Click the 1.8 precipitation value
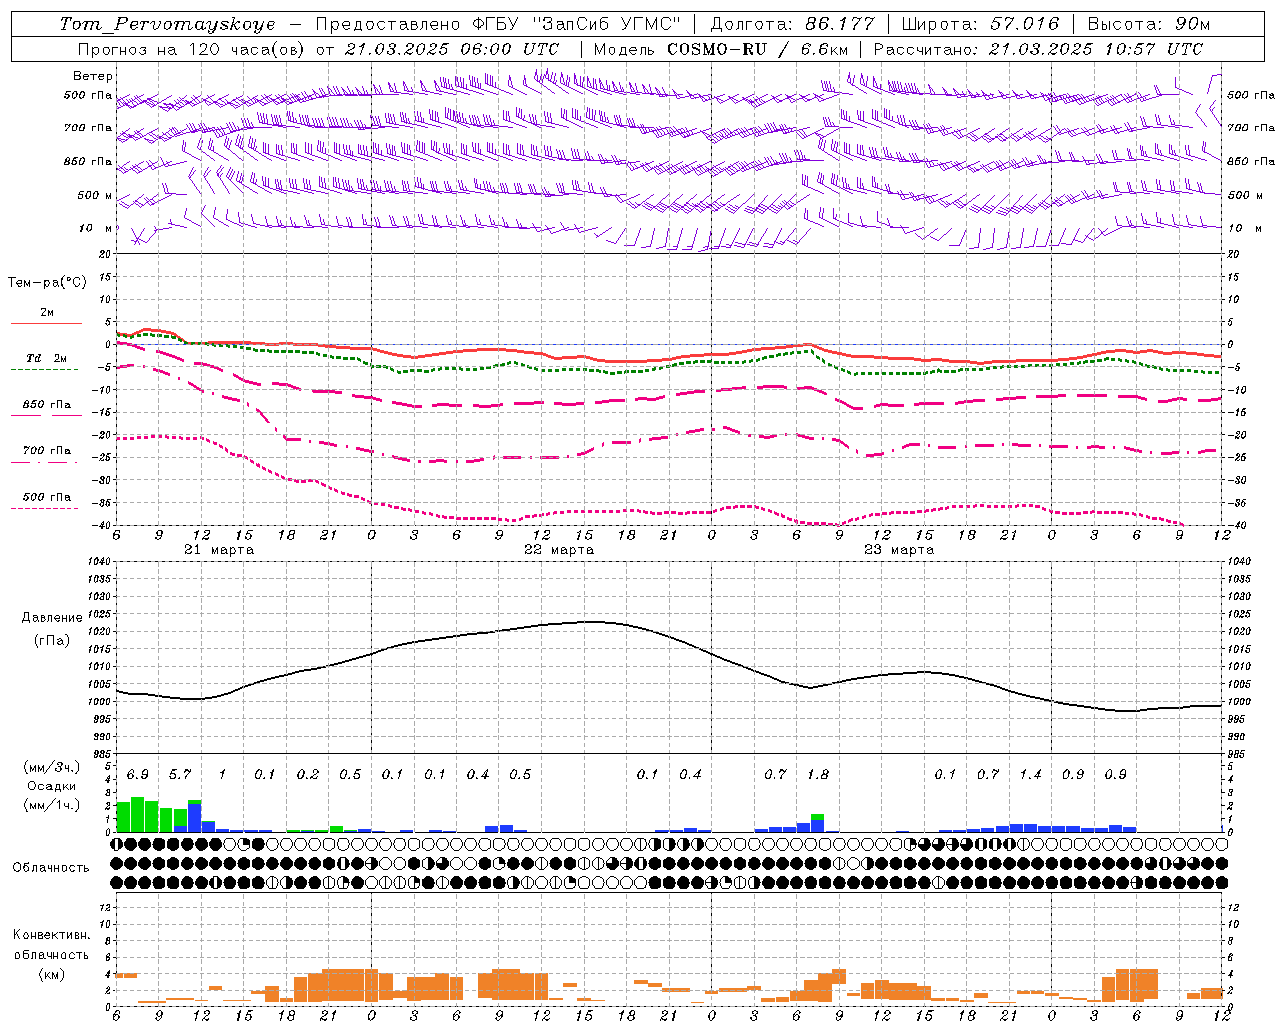Image resolution: width=1280 pixels, height=1024 pixels. (818, 774)
